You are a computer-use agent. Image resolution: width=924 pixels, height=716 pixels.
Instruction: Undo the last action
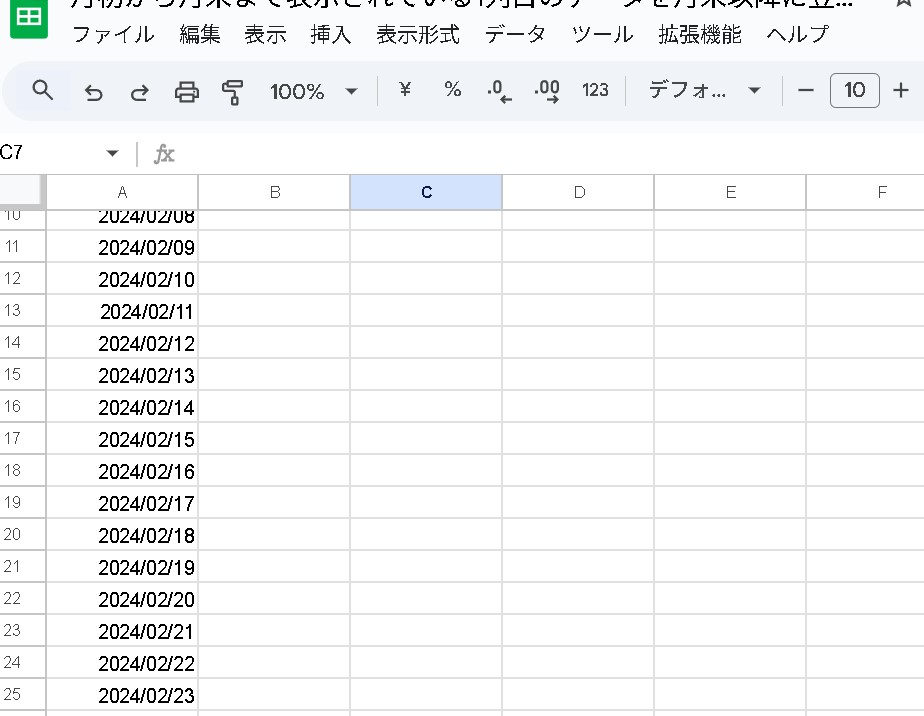(x=93, y=92)
